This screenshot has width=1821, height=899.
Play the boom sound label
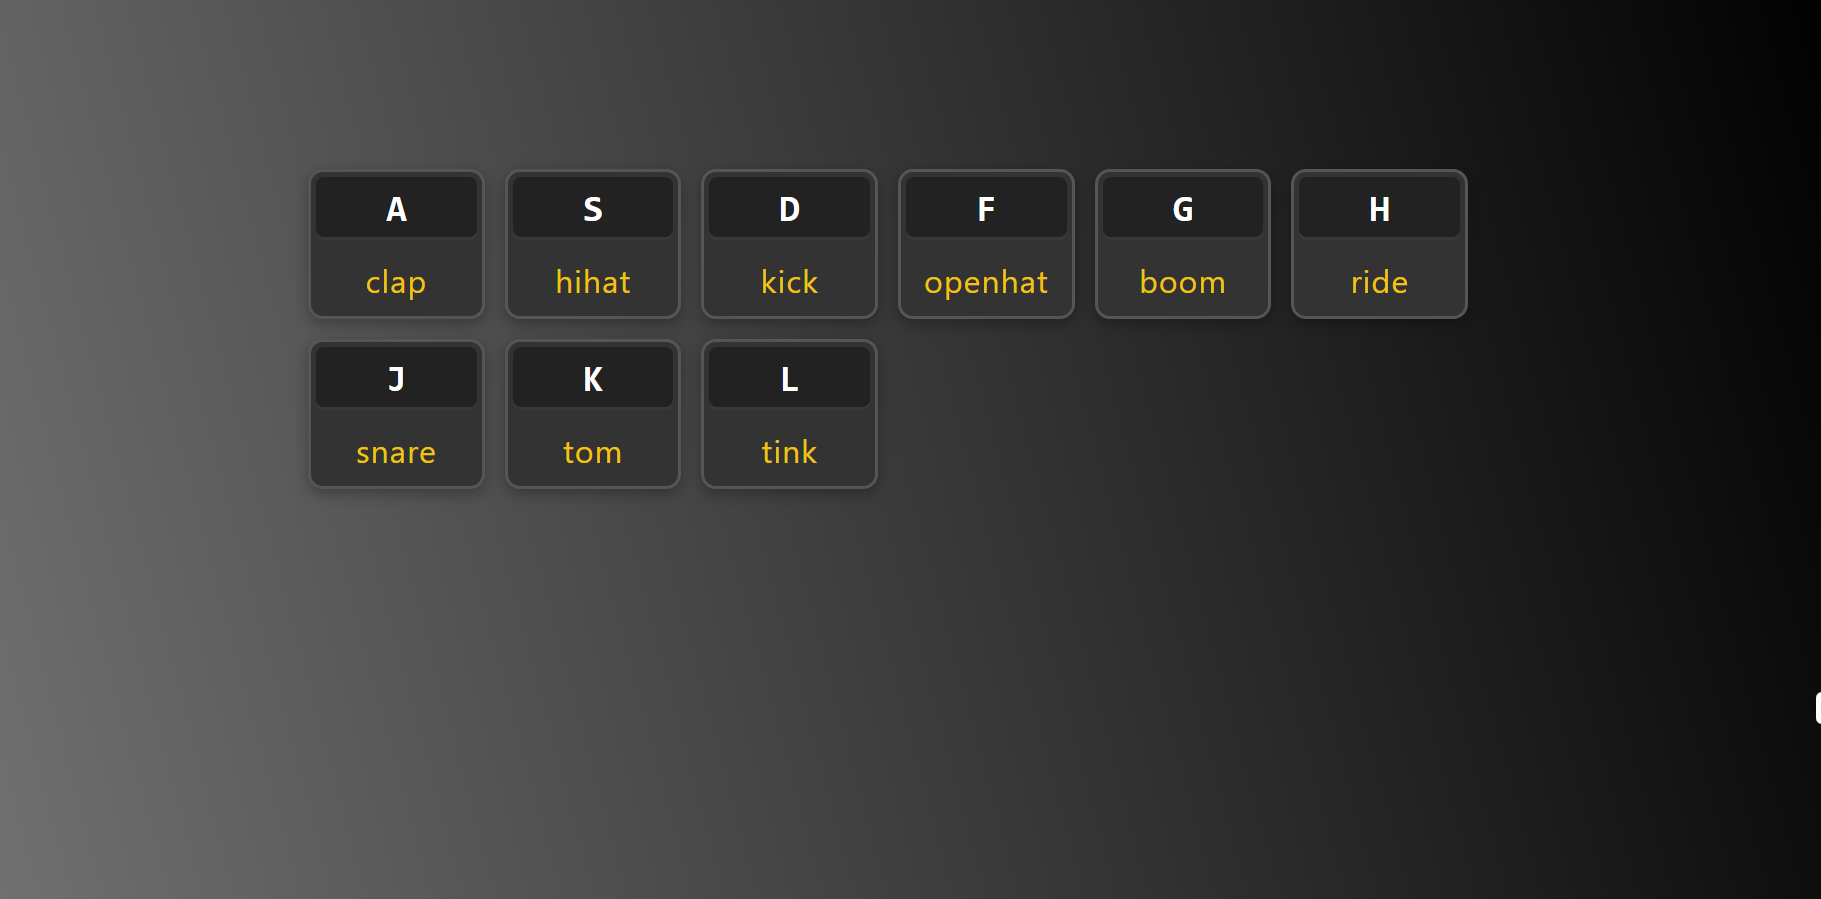(x=1182, y=283)
